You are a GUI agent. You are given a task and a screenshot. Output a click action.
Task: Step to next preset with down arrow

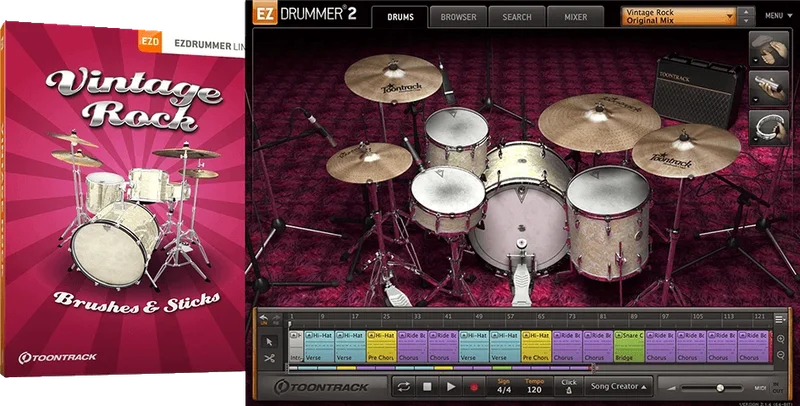747,21
